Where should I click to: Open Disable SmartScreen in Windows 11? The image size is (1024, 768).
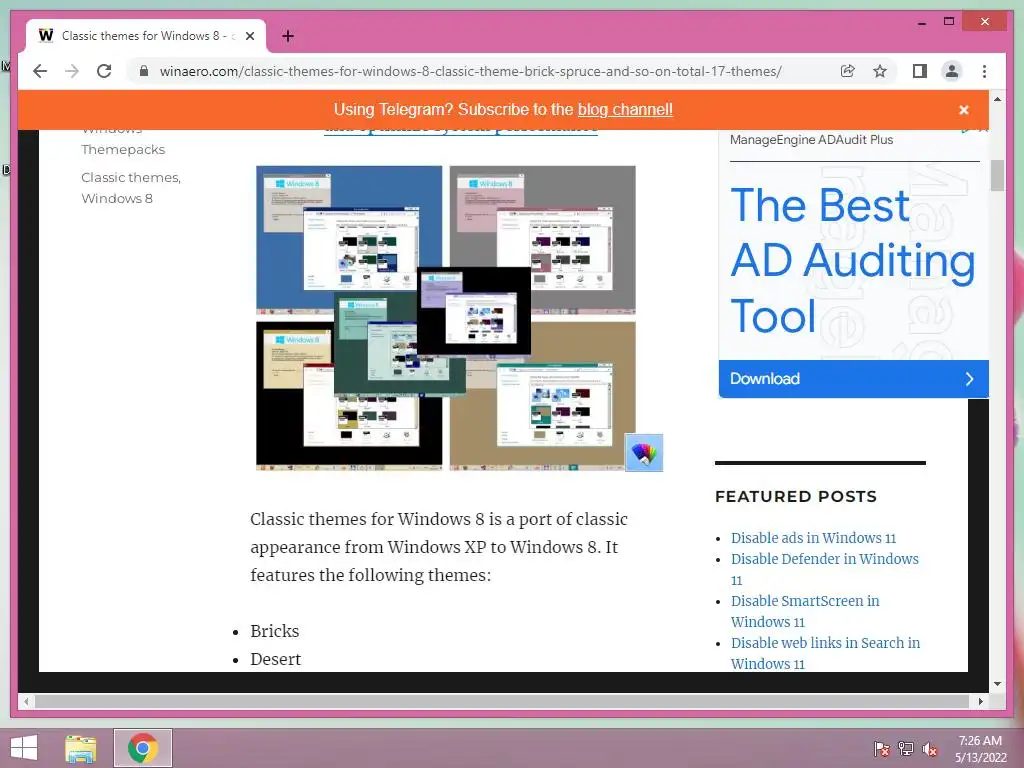pyautogui.click(x=805, y=611)
